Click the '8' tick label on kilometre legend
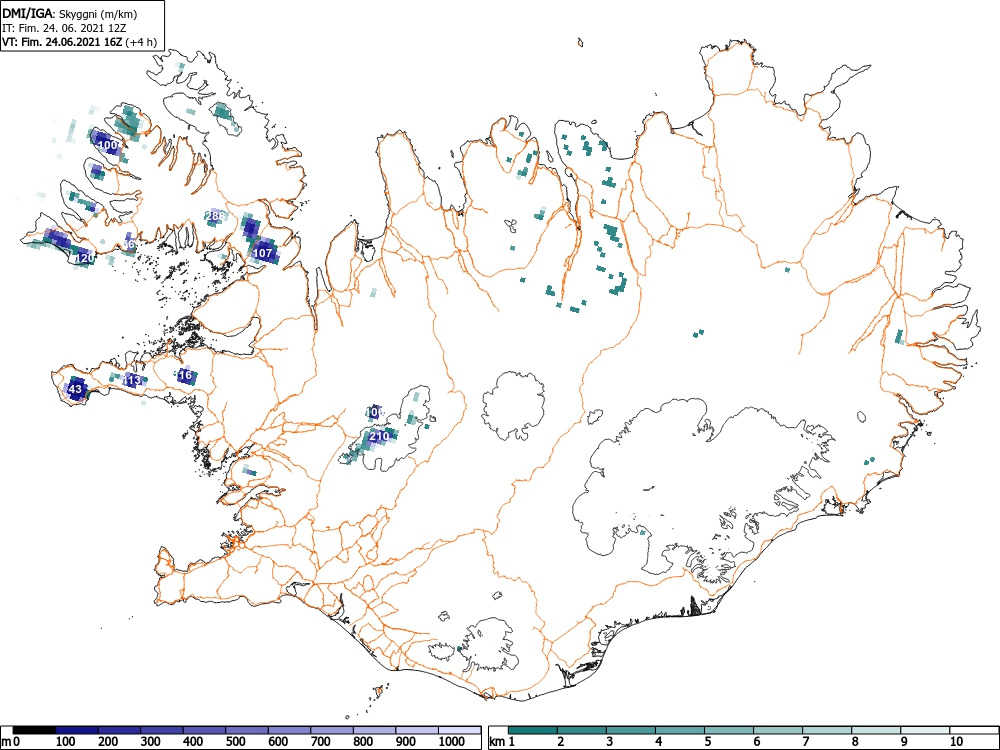The height and width of the screenshot is (750, 1000). (x=855, y=742)
